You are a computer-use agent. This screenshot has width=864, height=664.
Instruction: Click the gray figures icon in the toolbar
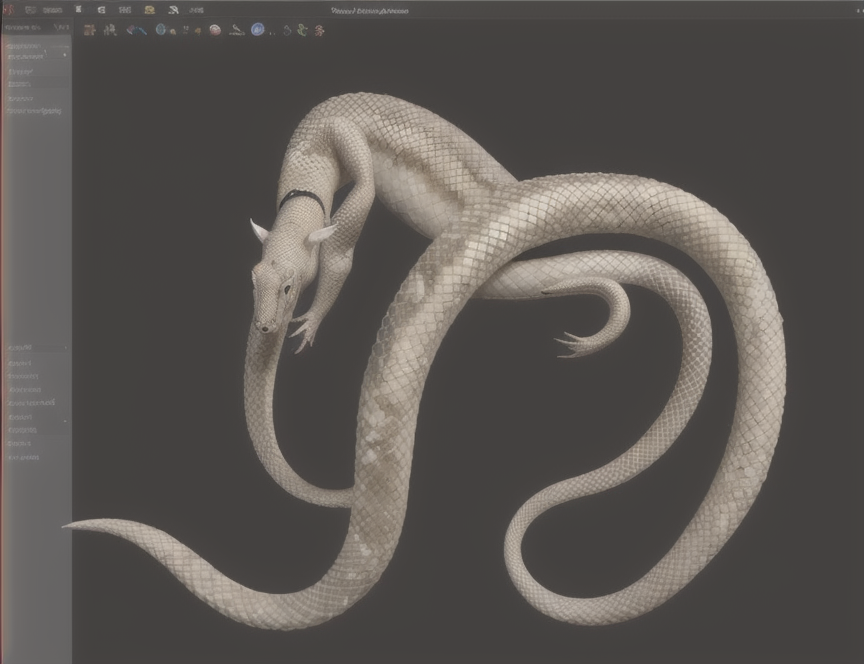110,30
